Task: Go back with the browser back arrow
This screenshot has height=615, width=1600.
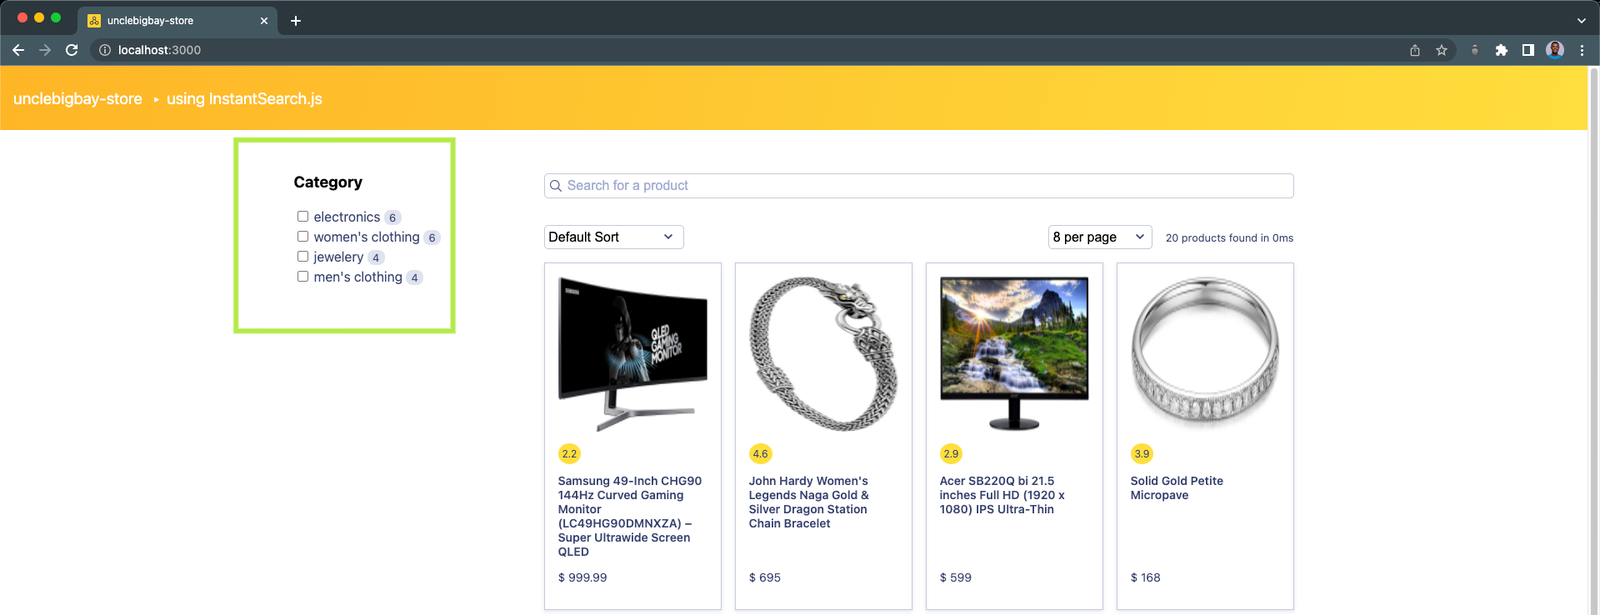Action: tap(18, 50)
